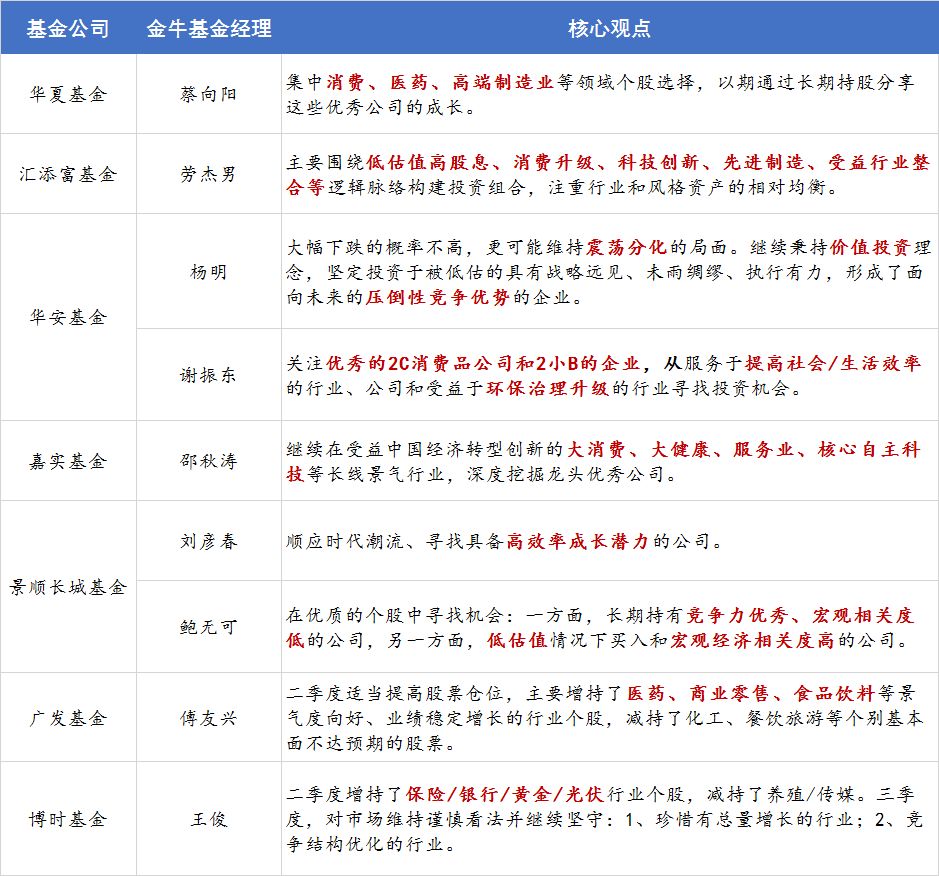
Task: Click manager name 刘彦春
Action: coord(208,541)
